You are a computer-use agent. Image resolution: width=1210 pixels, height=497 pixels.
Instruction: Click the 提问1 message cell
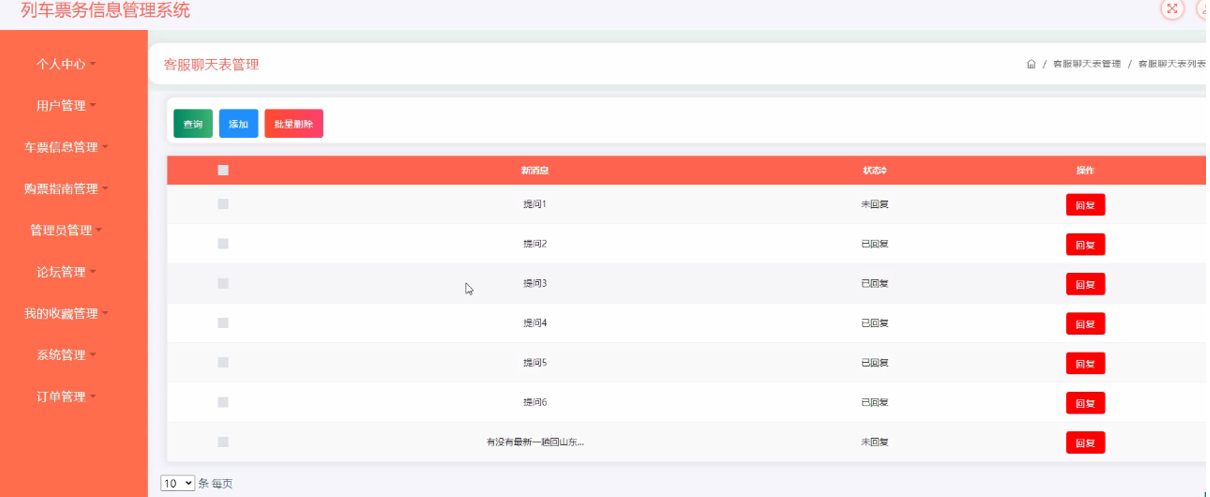(535, 204)
